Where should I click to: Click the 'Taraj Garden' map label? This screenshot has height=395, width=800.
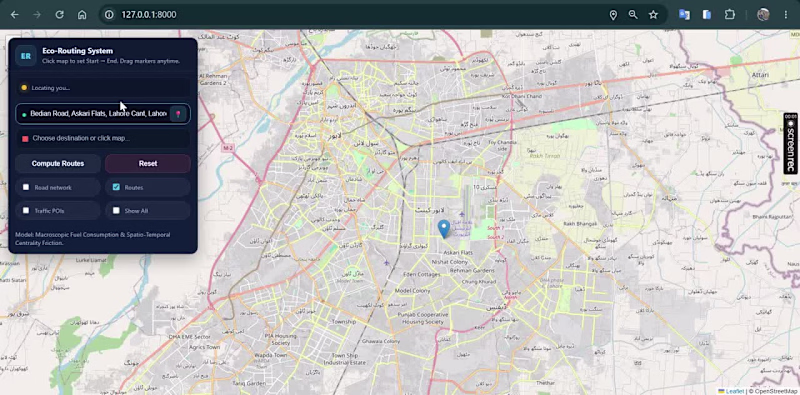[249, 383]
